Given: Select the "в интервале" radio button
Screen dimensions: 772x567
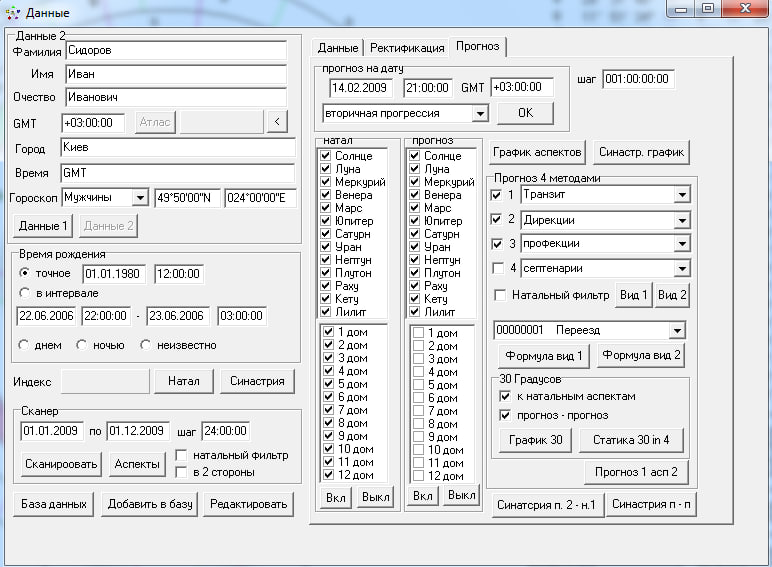Looking at the screenshot, I should [26, 293].
